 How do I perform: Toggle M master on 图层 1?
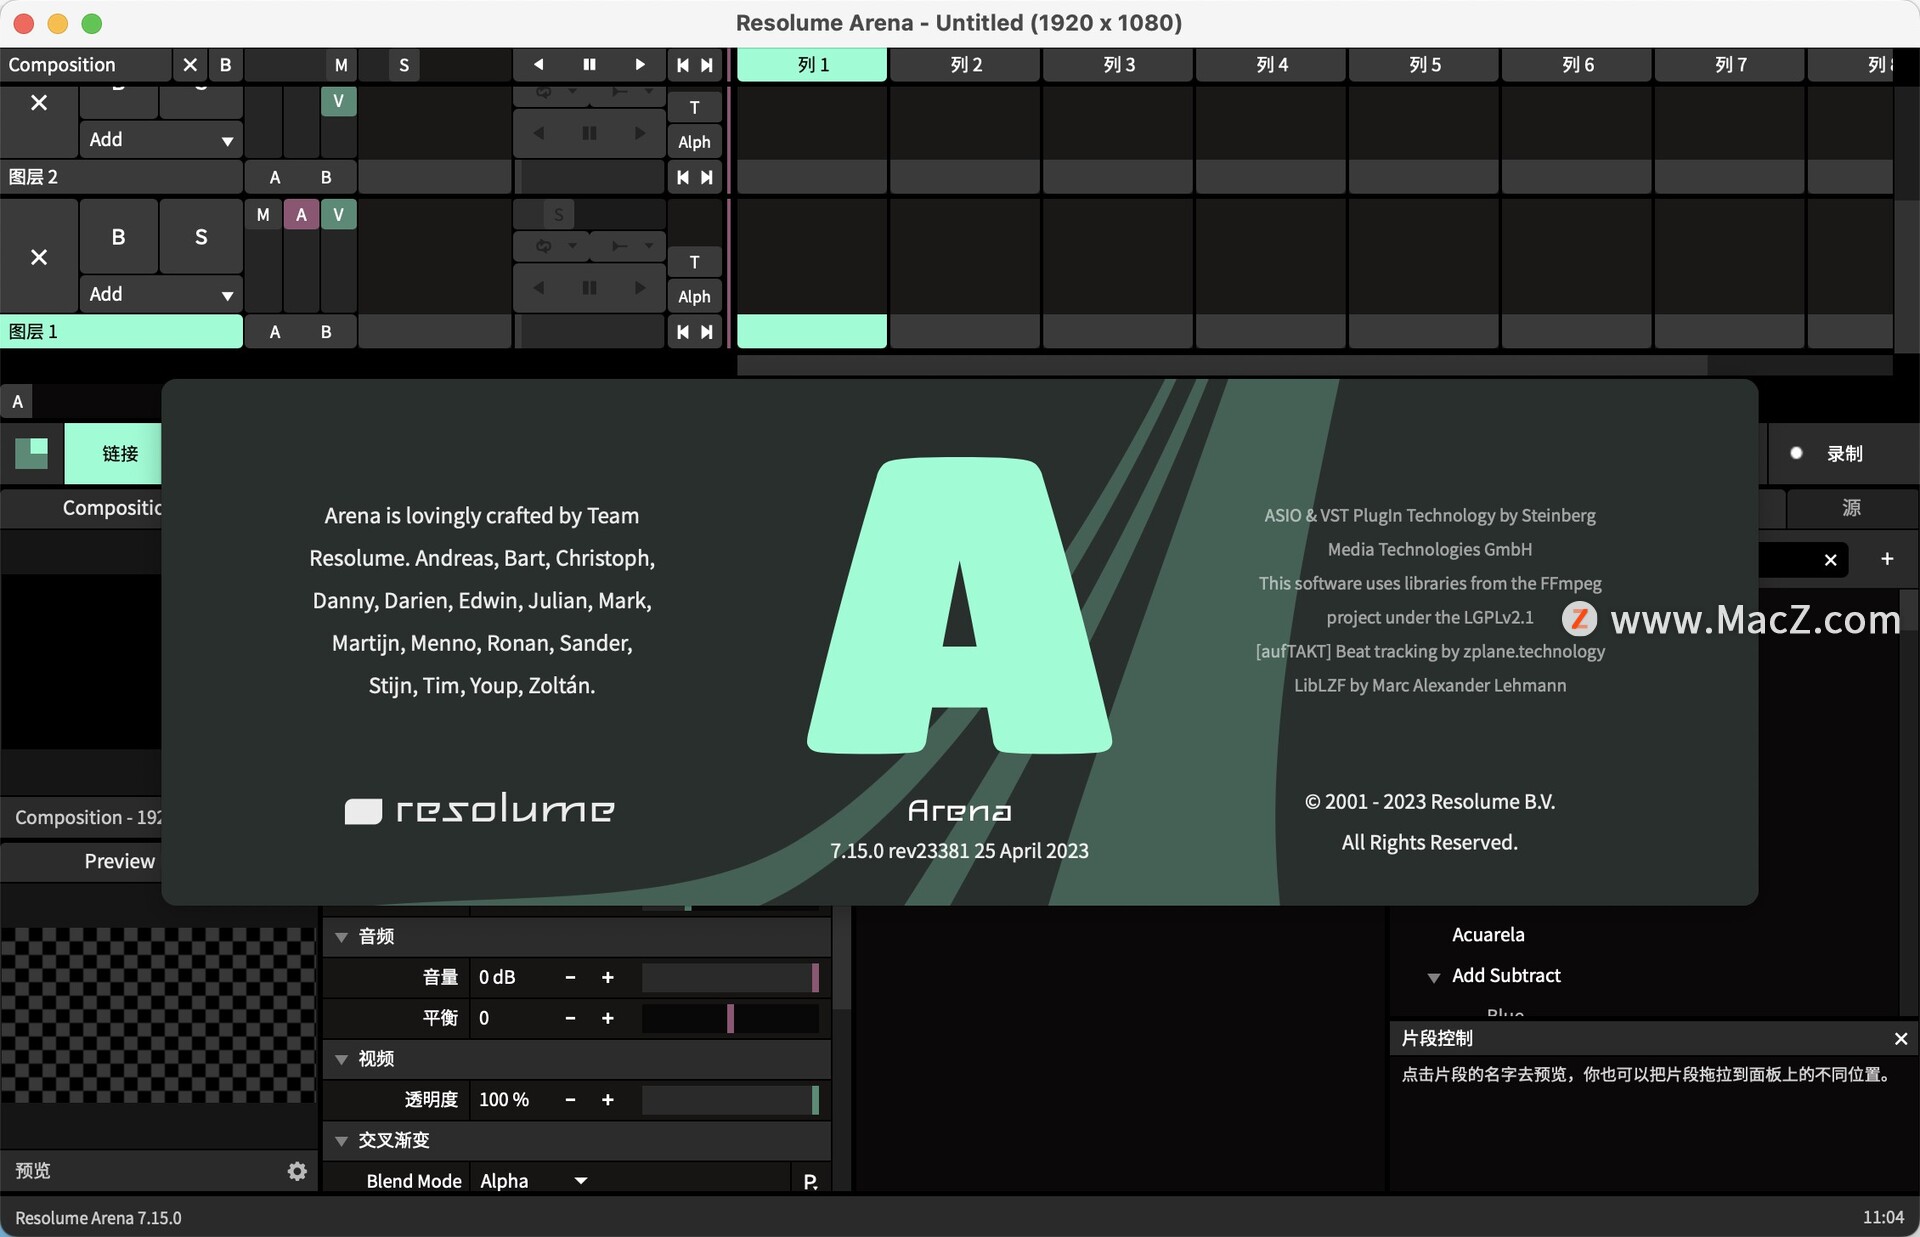point(263,215)
